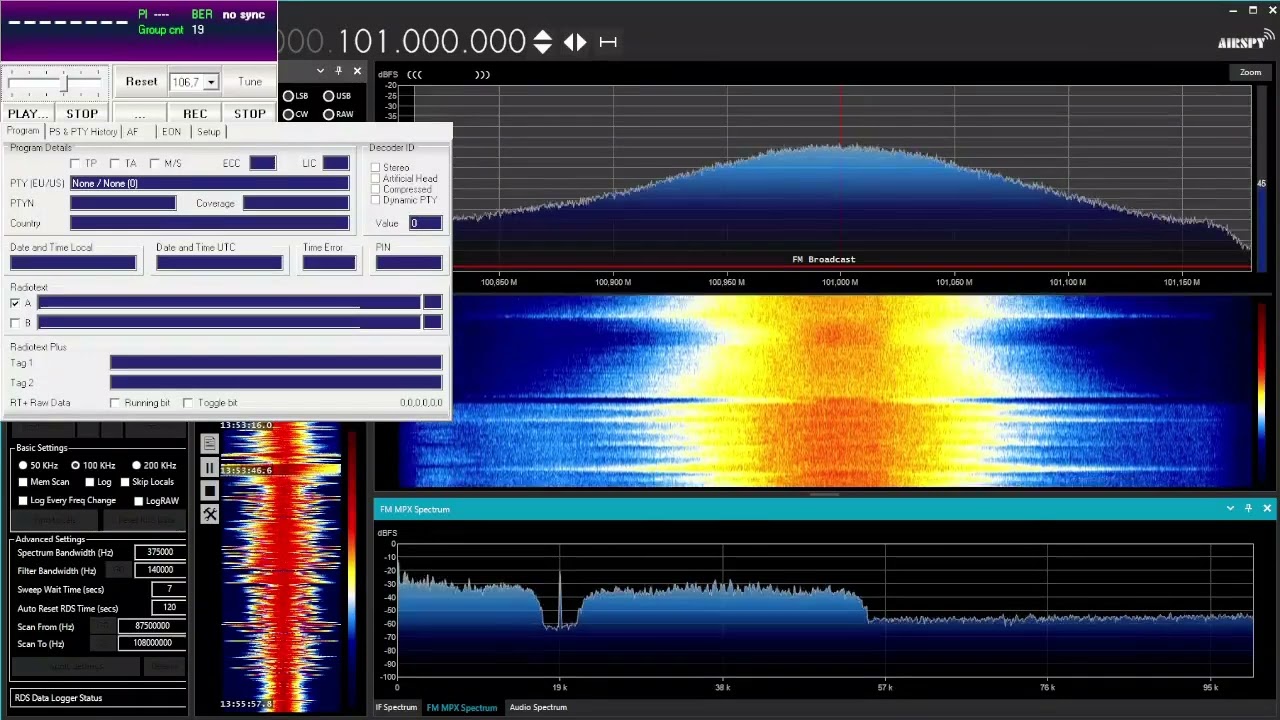Screen dimensions: 1280x720
Task: Close the radio mode panel
Action: click(x=357, y=71)
